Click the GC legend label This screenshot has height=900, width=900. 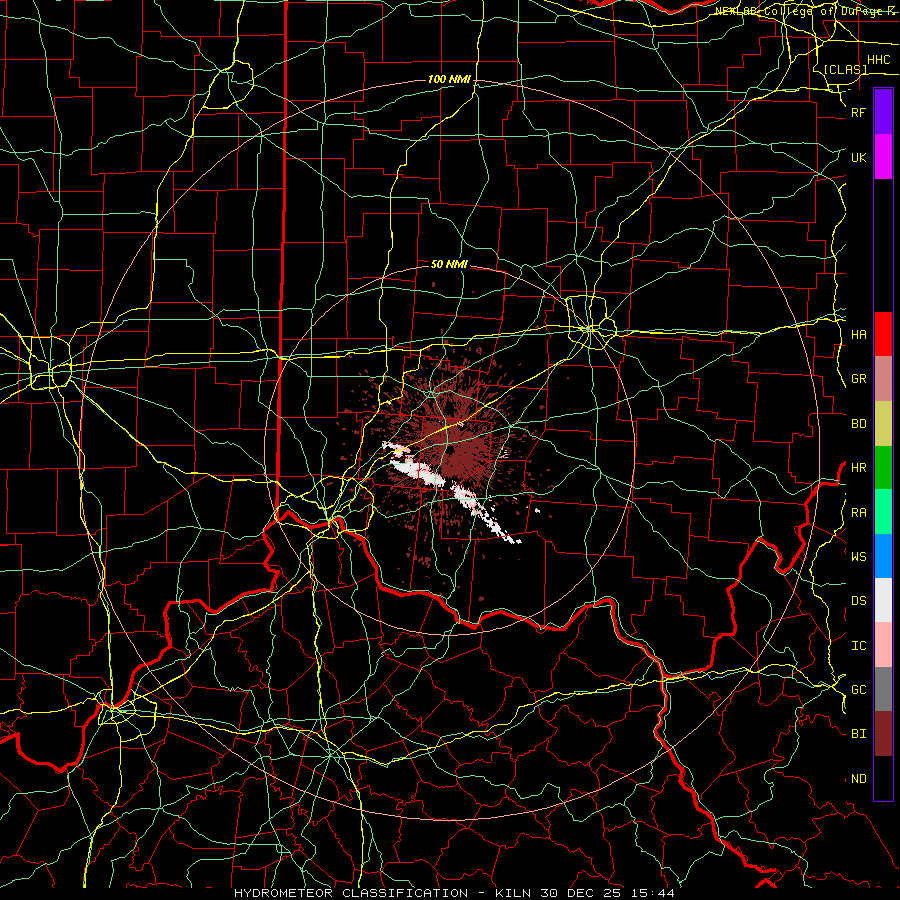pyautogui.click(x=858, y=690)
